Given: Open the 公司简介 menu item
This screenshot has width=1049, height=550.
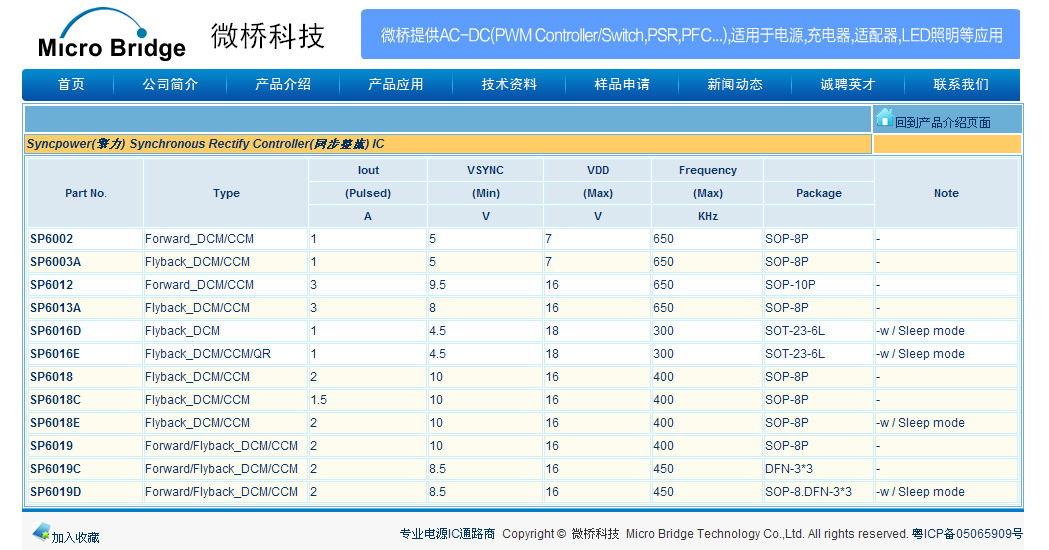Looking at the screenshot, I should coord(170,84).
